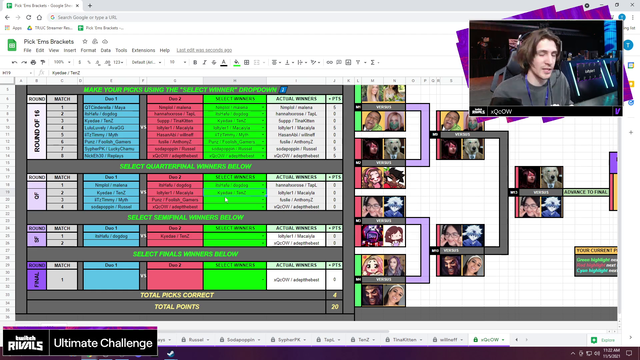Star the Pick 'Ems Brackets document
This screenshot has height=360, width=640.
click(85, 42)
